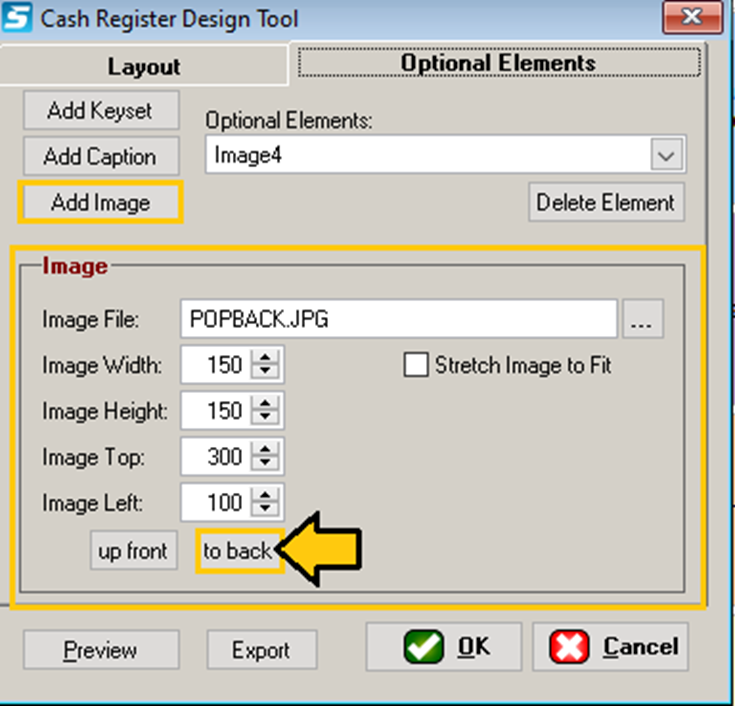Decrease Image Left value with down arrow

(265, 510)
